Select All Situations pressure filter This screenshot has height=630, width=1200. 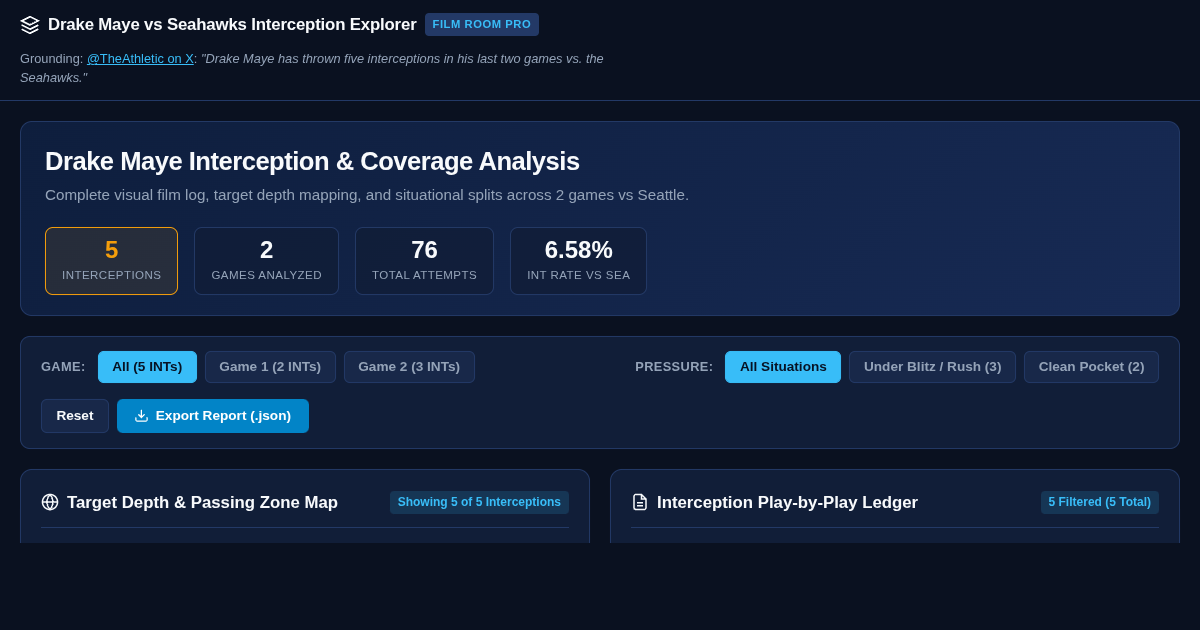[783, 367]
